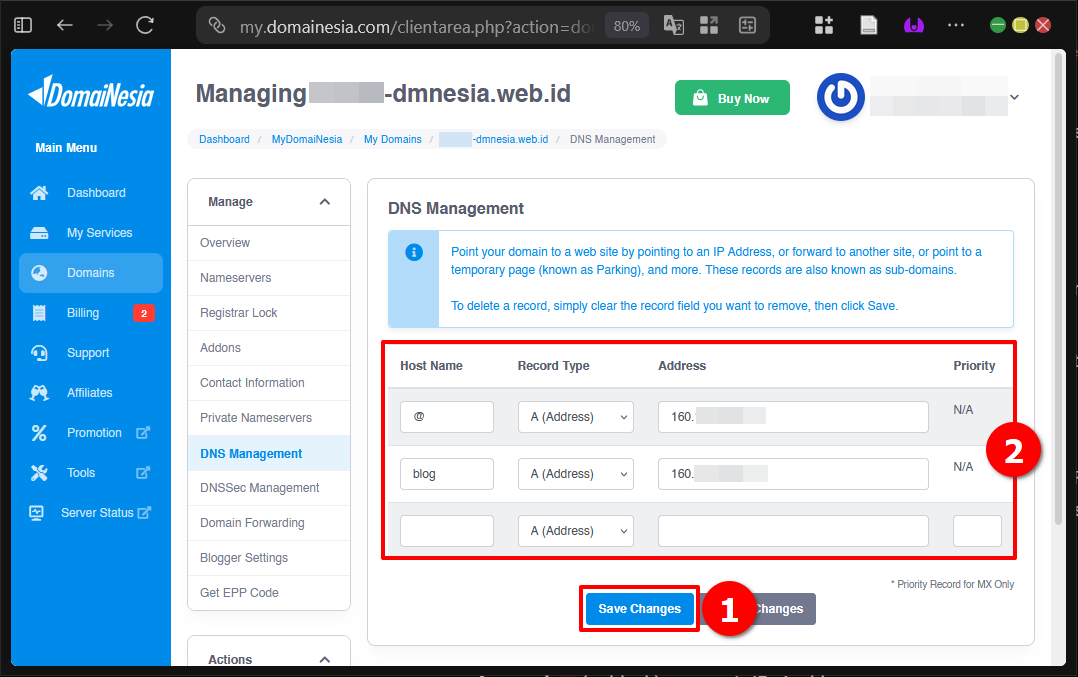Viewport: 1078px width, 677px height.
Task: Expand the account dropdown next to the username
Action: (1014, 97)
